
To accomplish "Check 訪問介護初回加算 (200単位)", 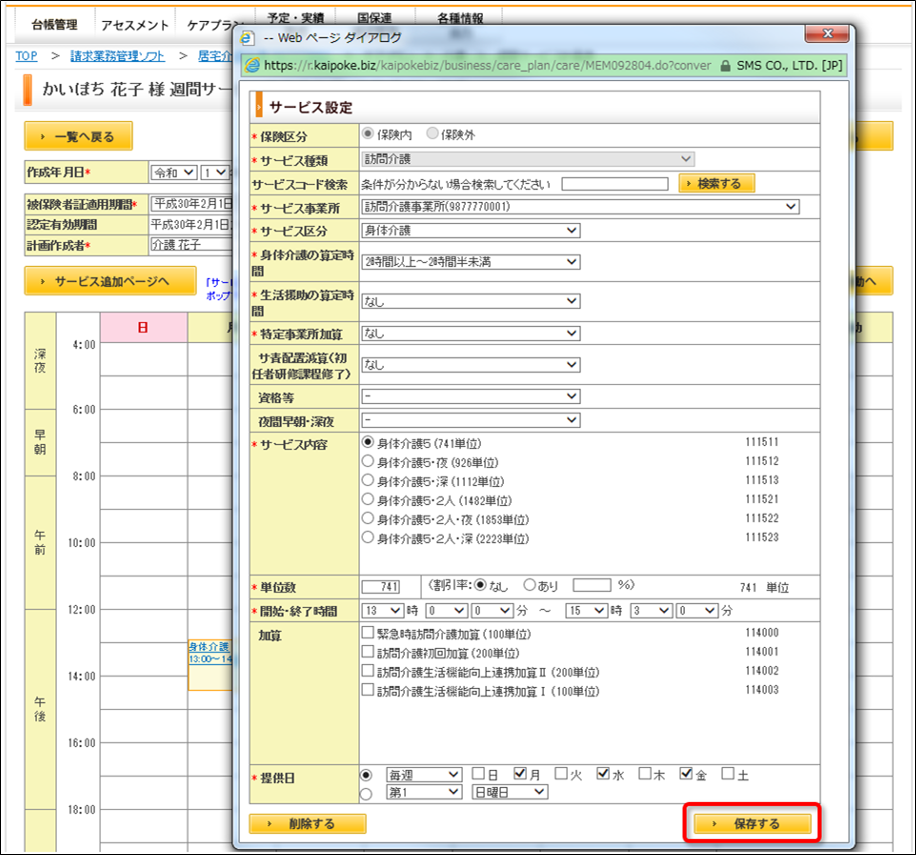I will click(x=367, y=652).
